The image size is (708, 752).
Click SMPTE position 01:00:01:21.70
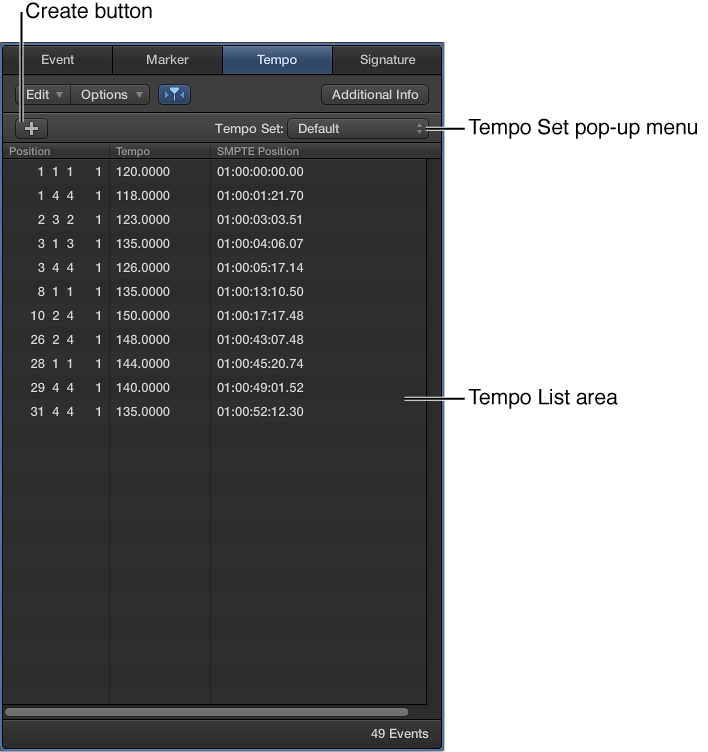260,196
